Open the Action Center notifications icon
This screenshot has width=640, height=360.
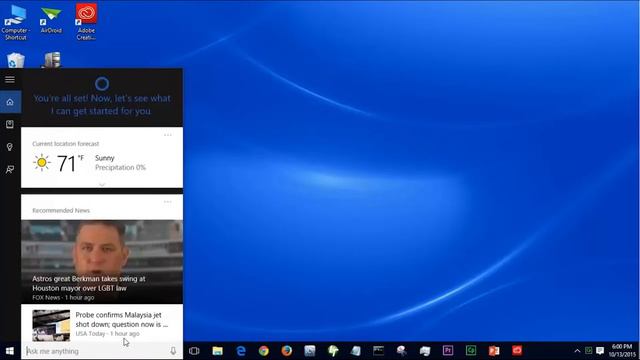click(600, 351)
